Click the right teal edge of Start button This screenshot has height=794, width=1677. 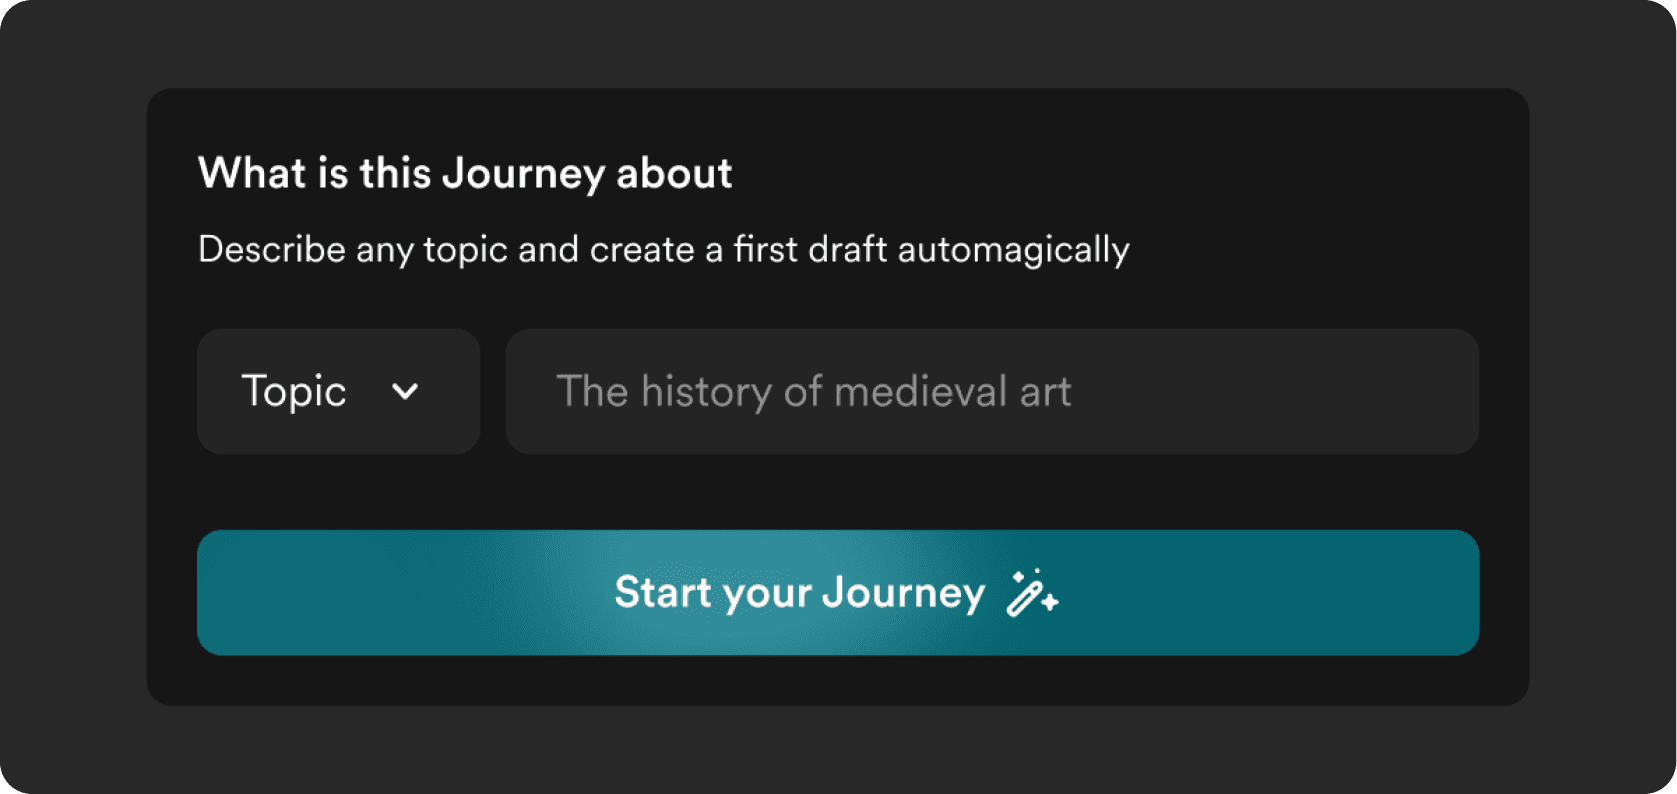pos(1440,593)
